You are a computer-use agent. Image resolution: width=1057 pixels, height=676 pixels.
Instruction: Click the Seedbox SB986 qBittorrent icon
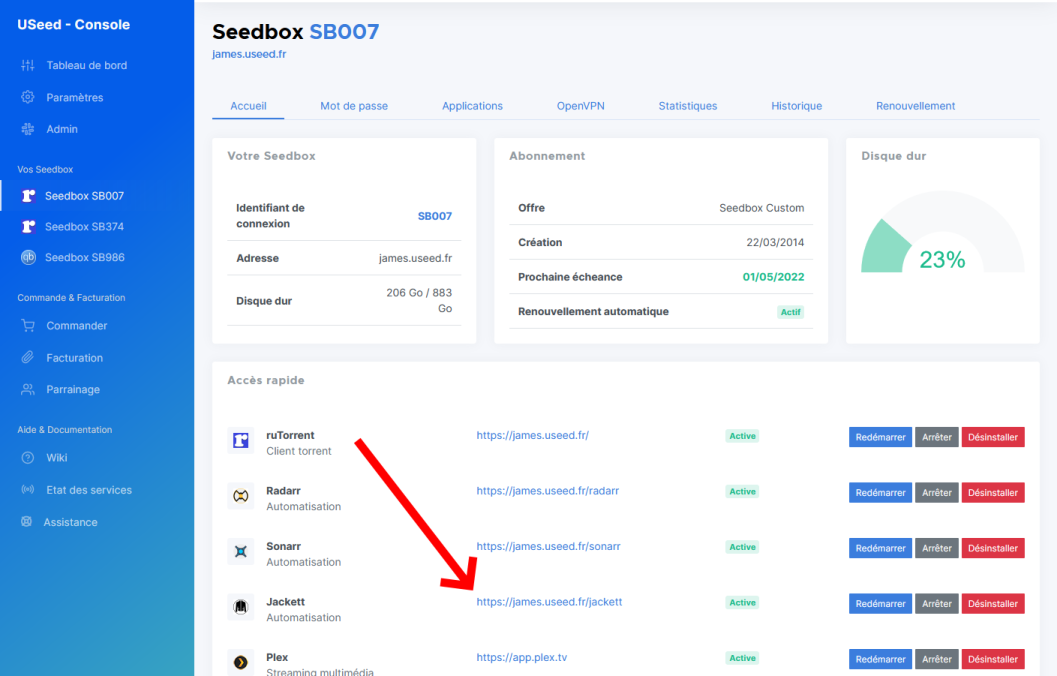pyautogui.click(x=28, y=257)
